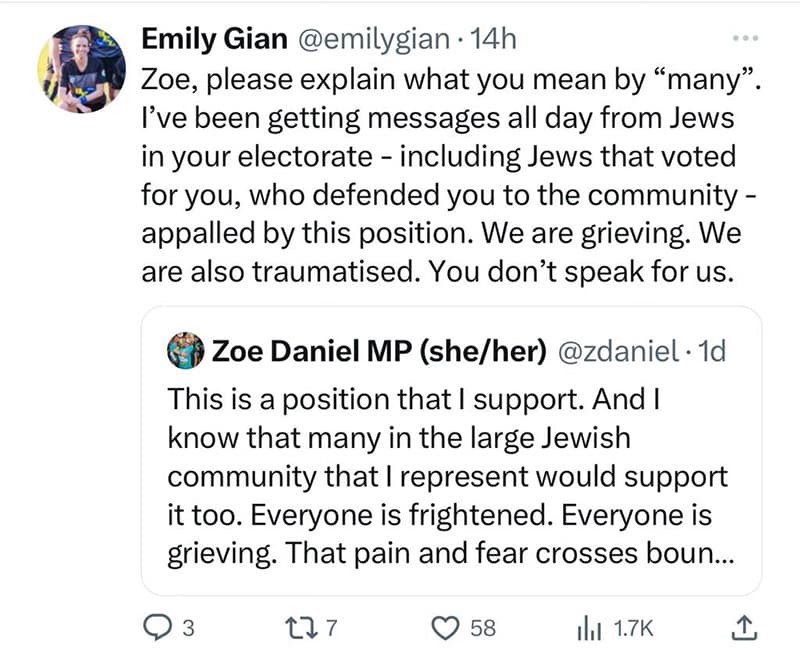Open the view analytics bar chart icon
The image size is (800, 659).
pos(589,628)
